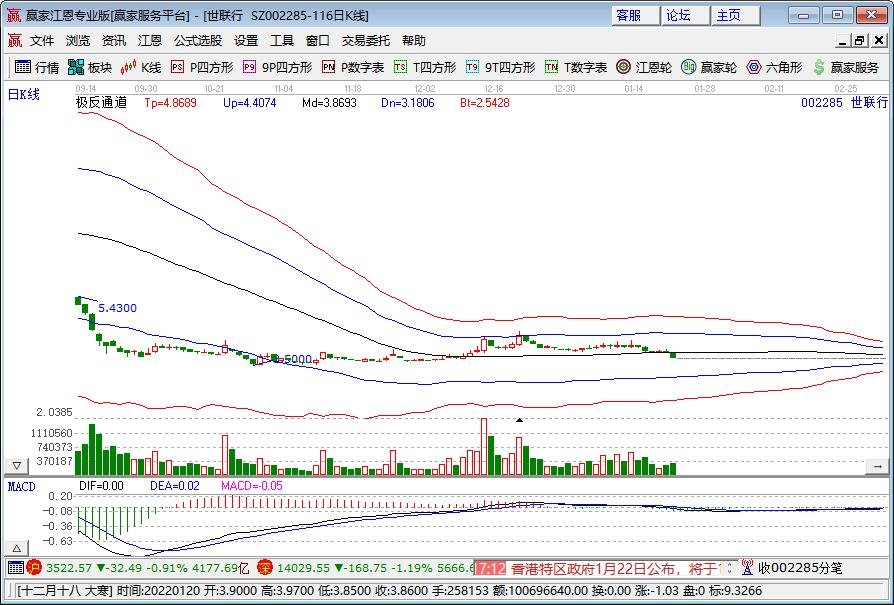Open the 文件 menu

point(42,40)
